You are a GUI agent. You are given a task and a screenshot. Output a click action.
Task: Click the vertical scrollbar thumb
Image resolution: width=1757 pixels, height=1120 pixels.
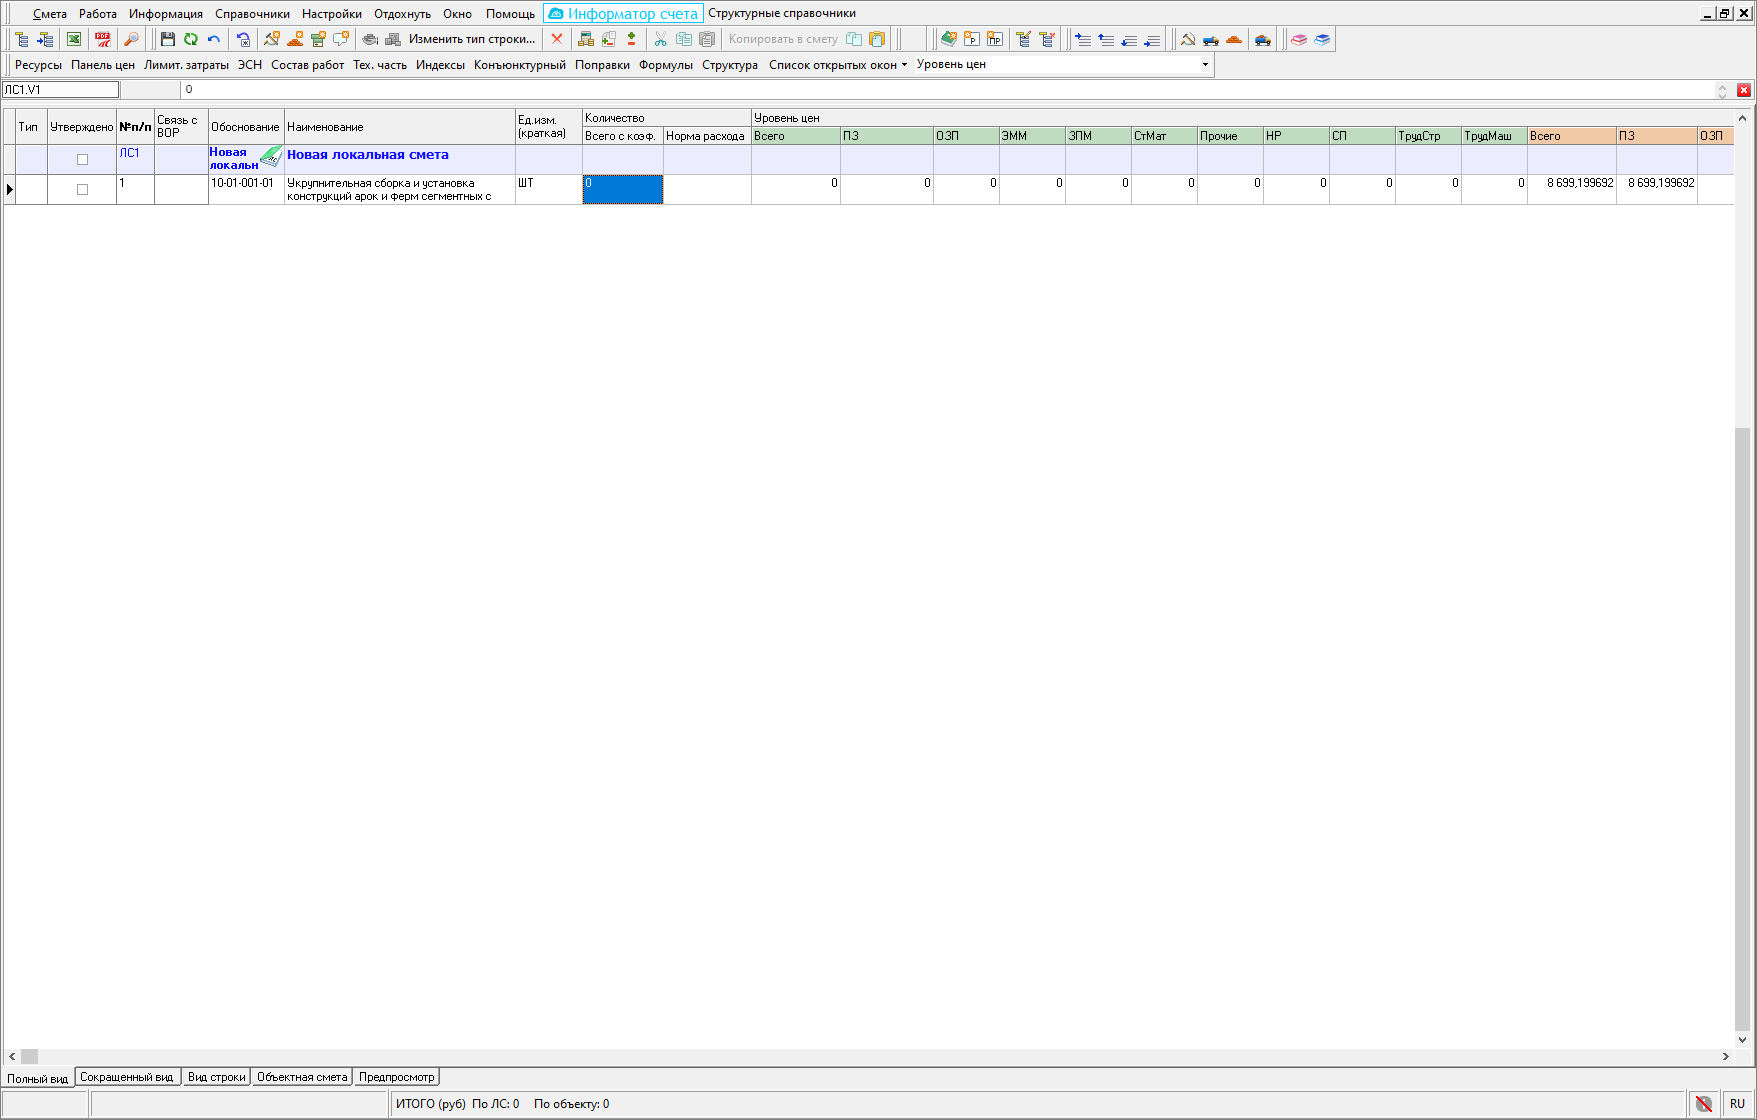1742,728
